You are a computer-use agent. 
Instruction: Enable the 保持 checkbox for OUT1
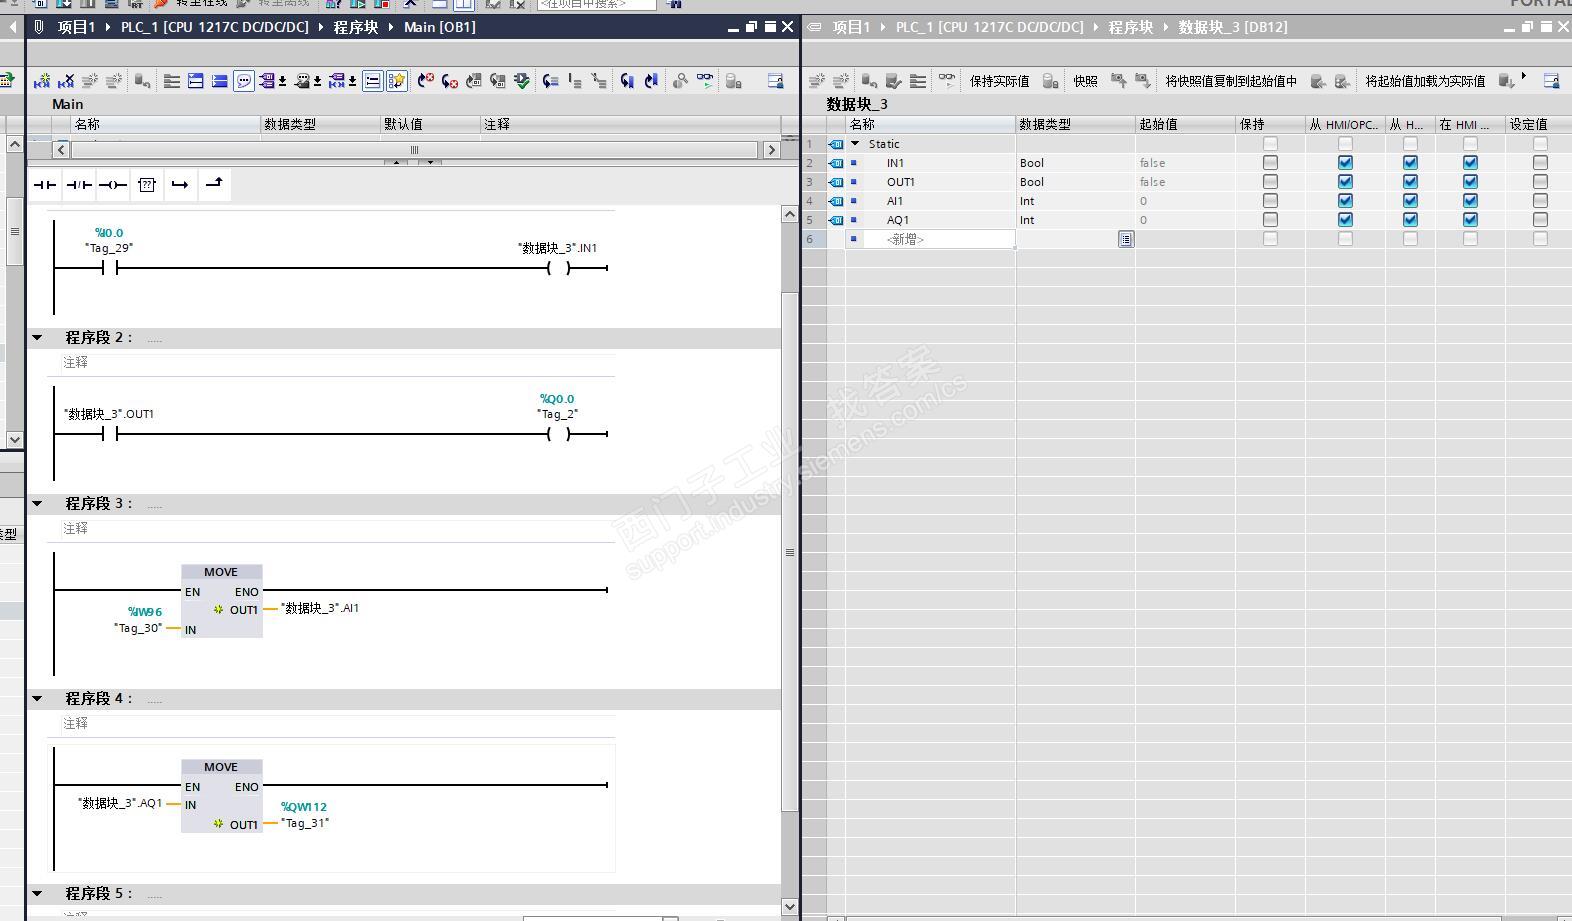pos(1270,182)
